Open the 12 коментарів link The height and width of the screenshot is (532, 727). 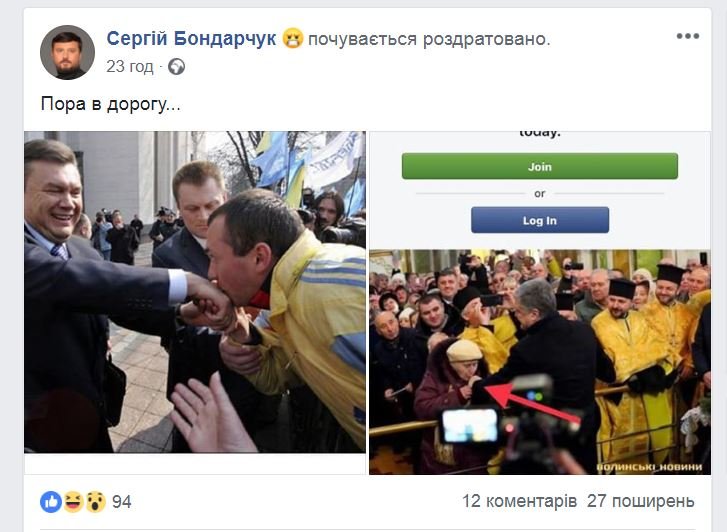(519, 501)
